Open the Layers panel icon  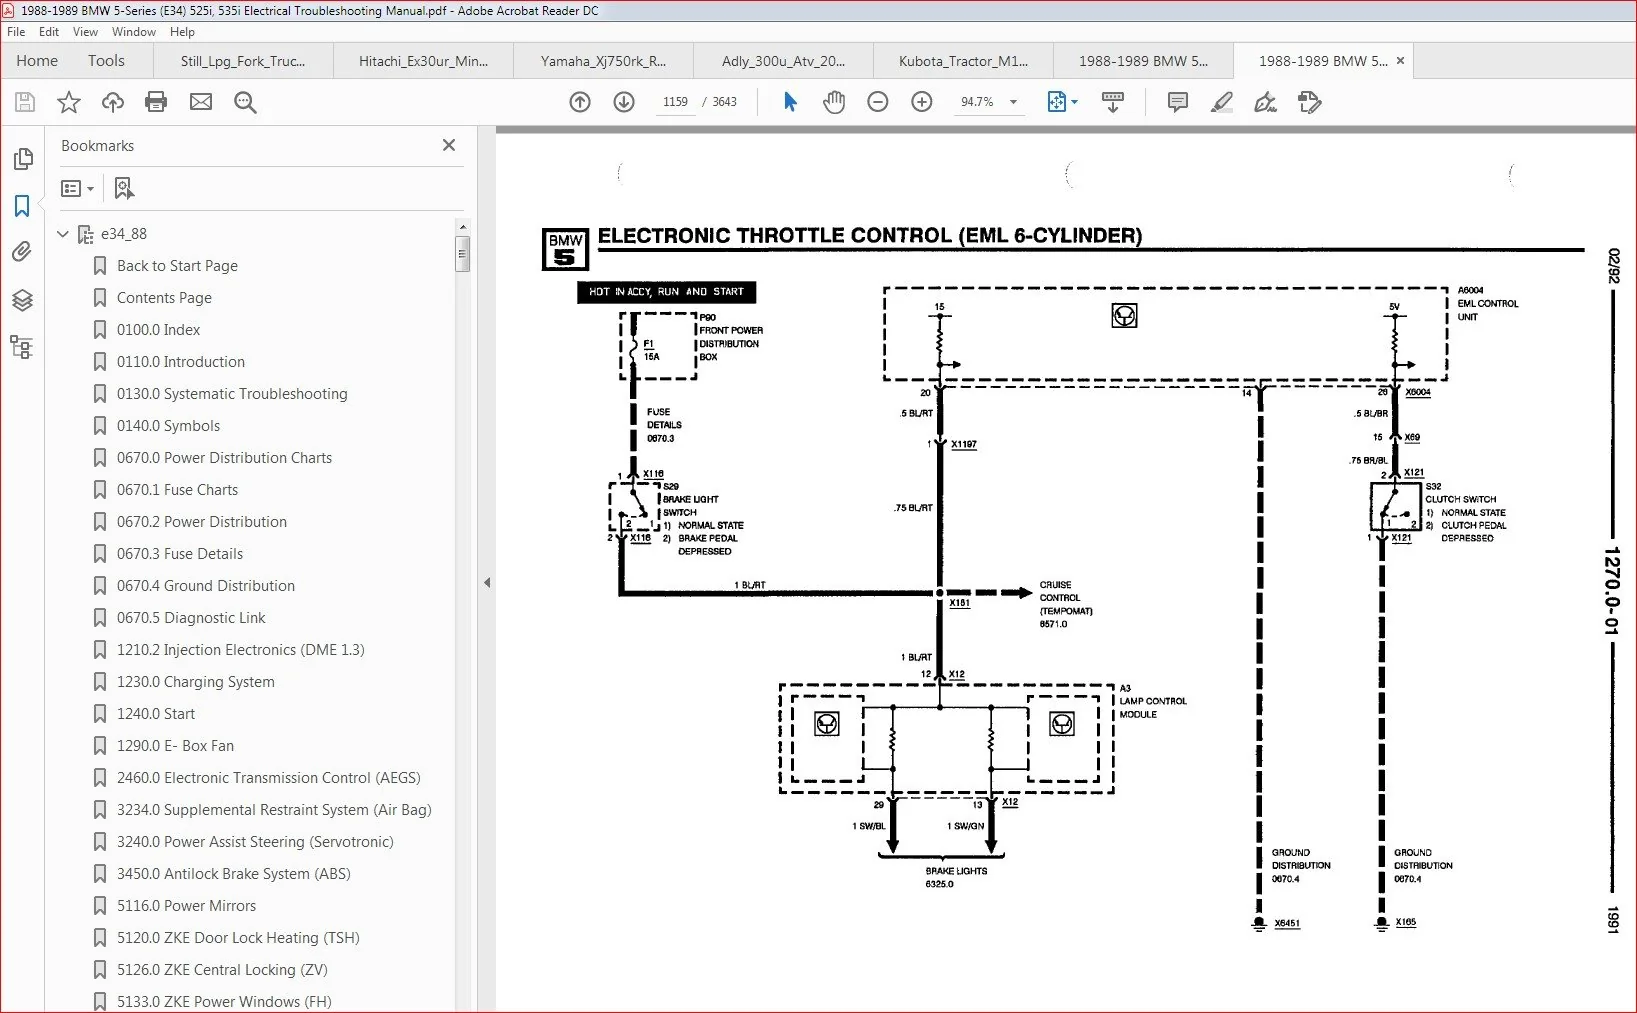pyautogui.click(x=22, y=300)
